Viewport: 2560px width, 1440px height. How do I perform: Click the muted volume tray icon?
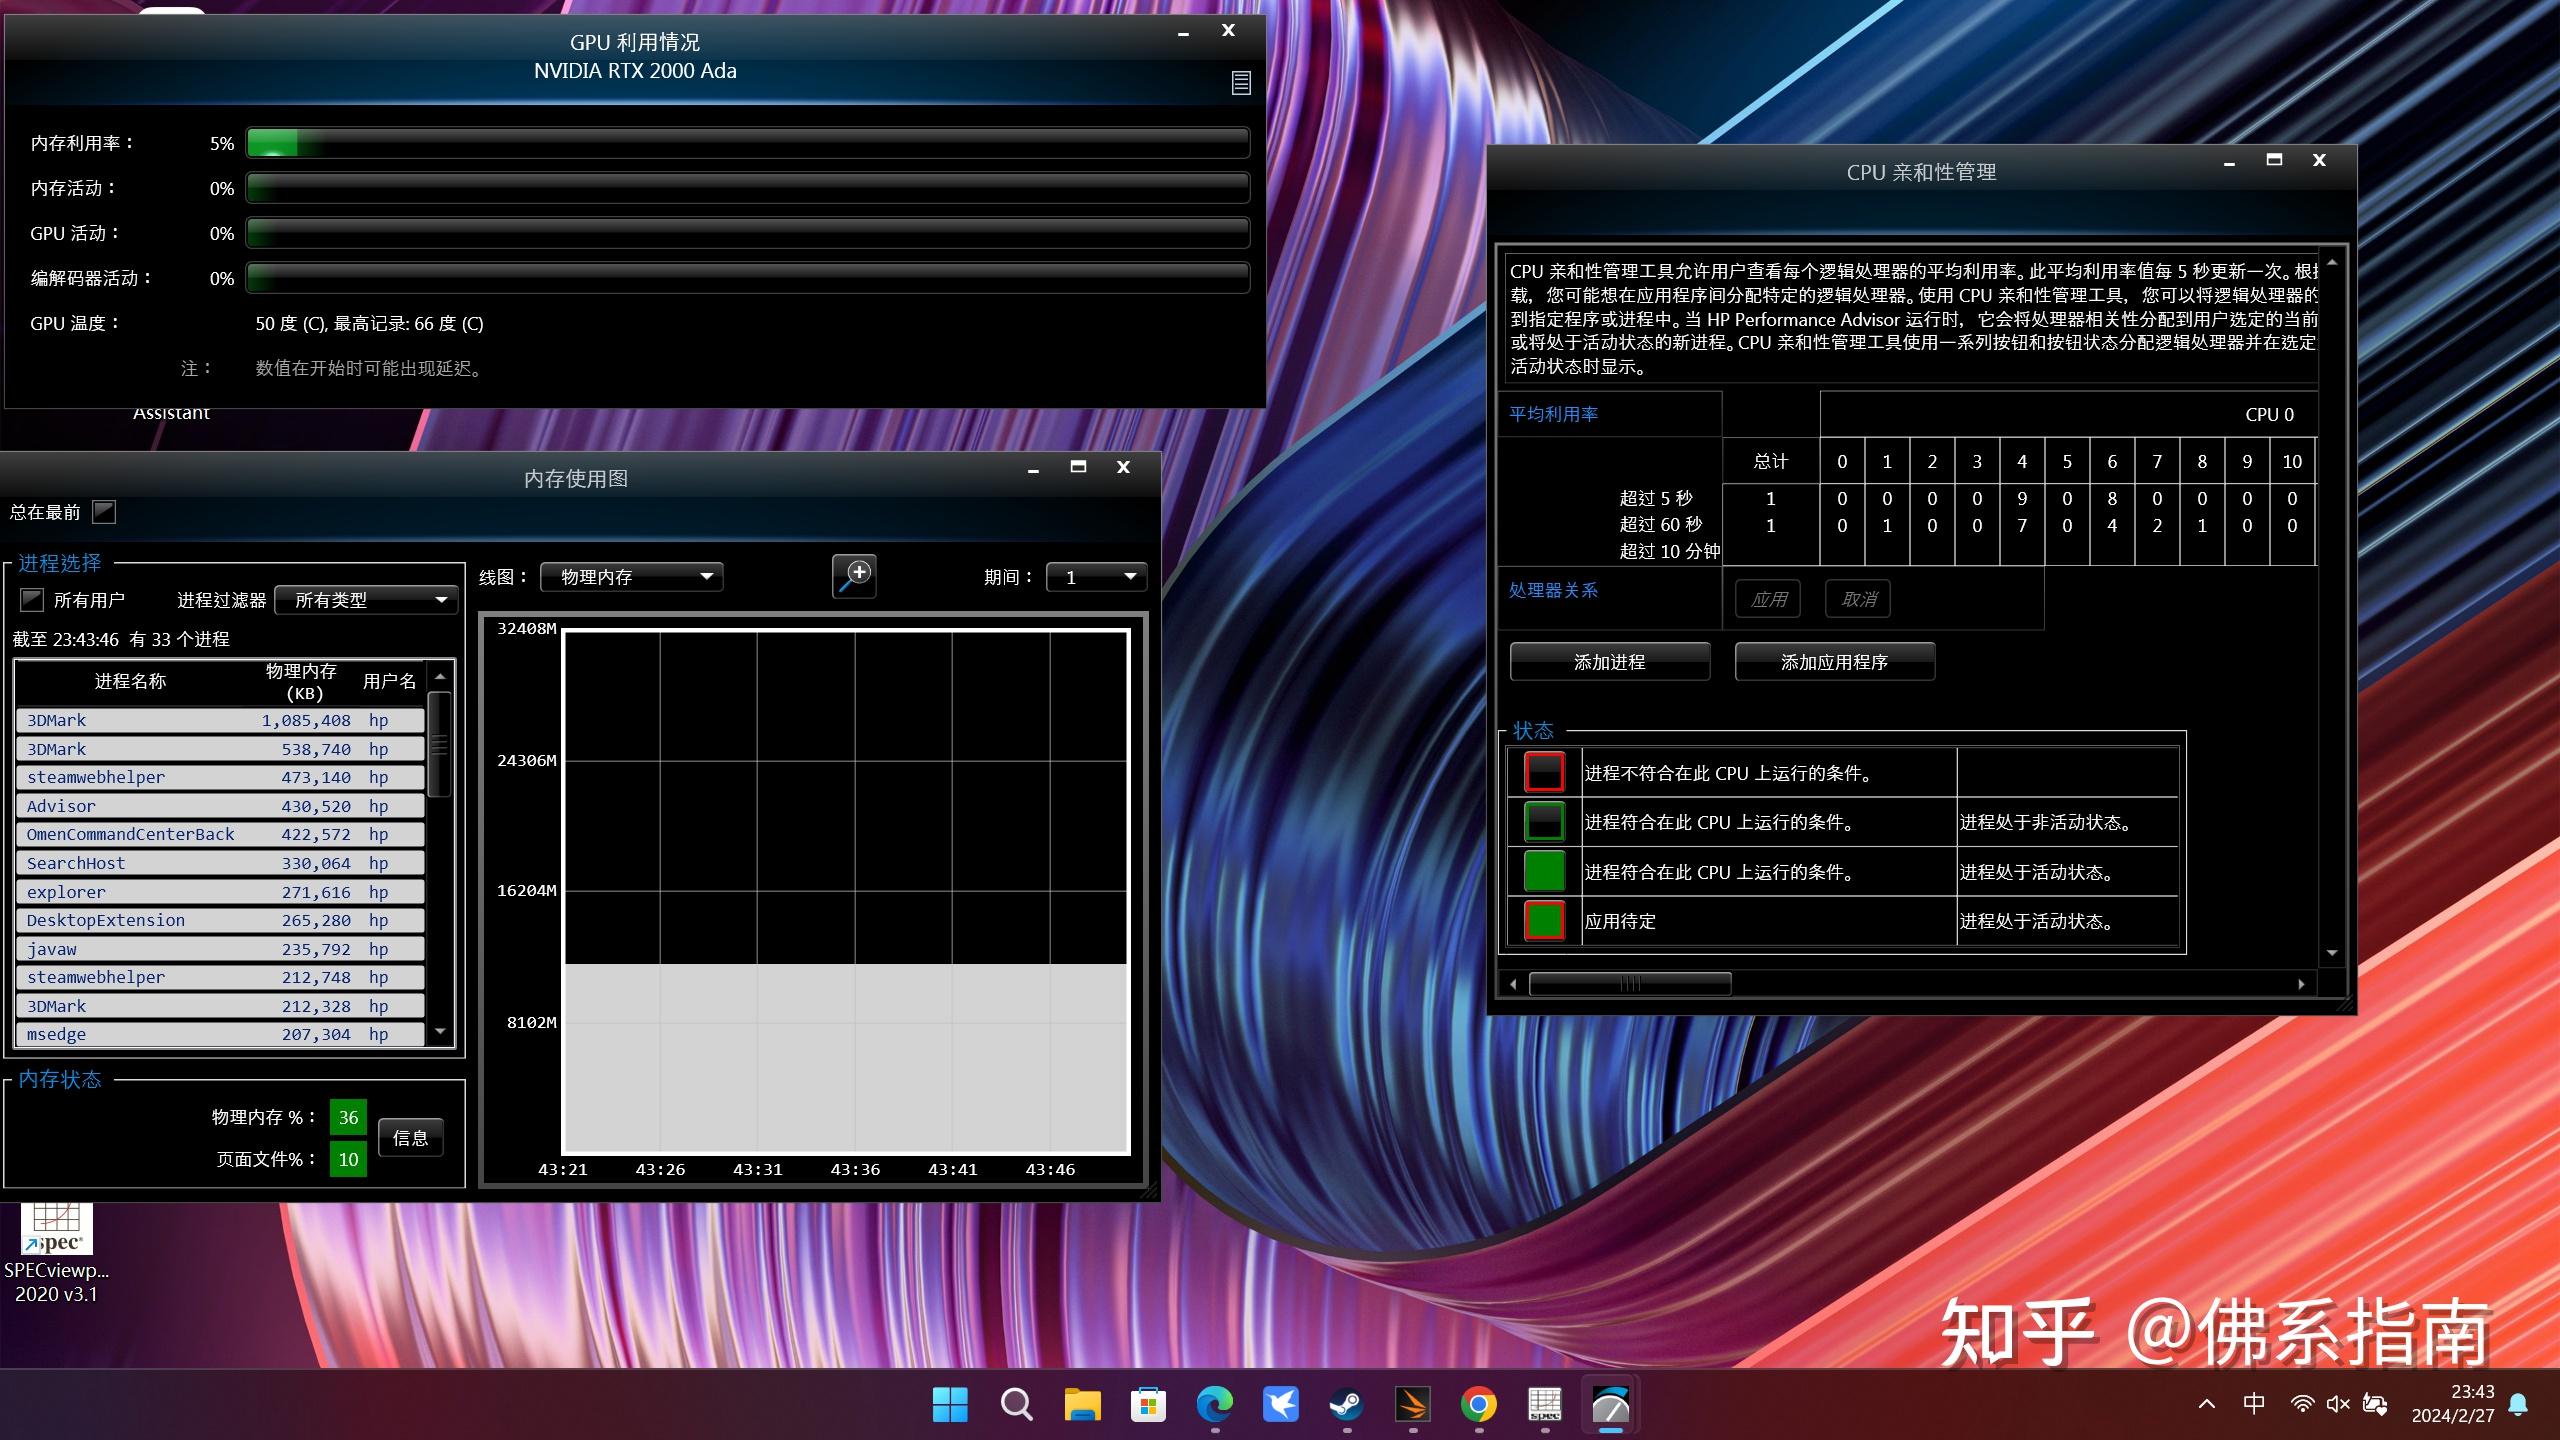click(x=2338, y=1404)
